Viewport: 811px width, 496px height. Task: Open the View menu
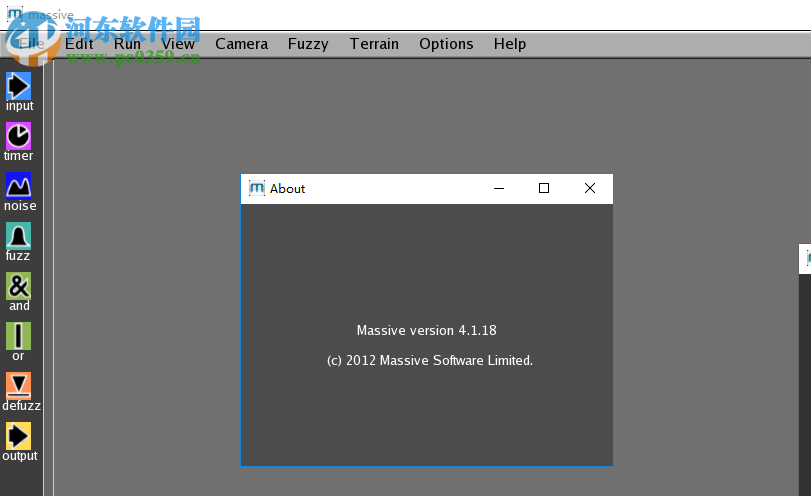click(178, 44)
